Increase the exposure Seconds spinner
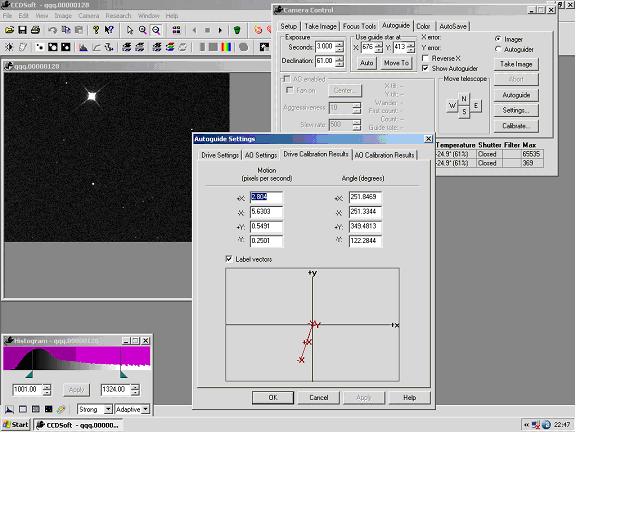This screenshot has height=512, width=640. point(339,44)
